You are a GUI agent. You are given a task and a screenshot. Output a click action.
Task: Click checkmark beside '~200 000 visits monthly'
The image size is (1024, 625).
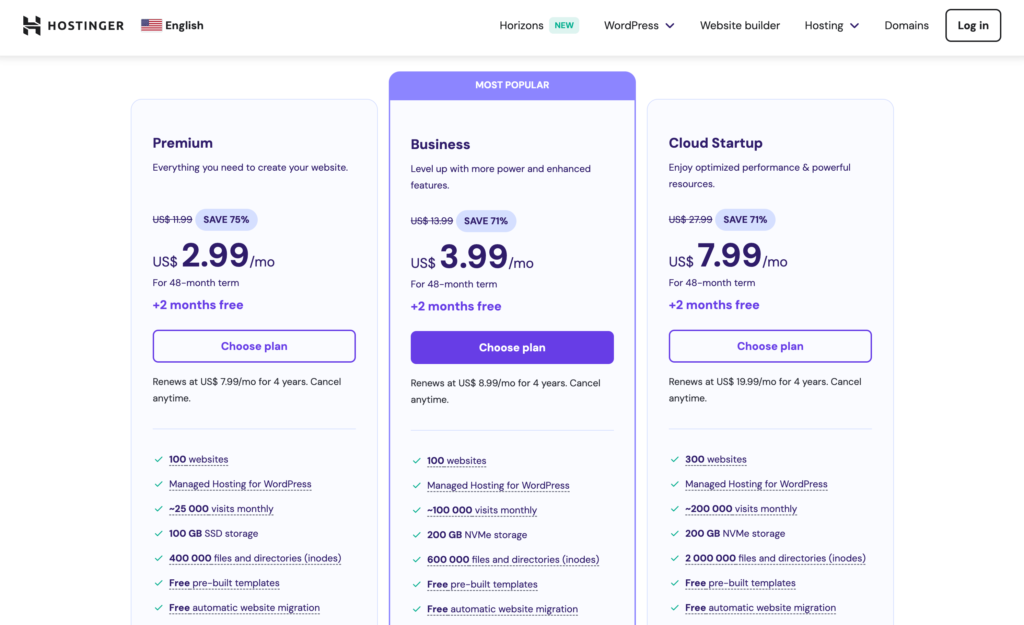pos(674,509)
